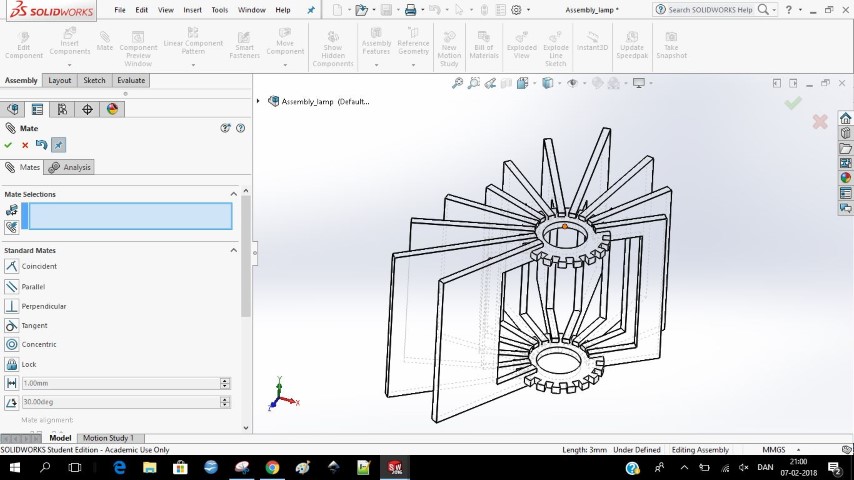
Task: Click the Save button in title toolbar
Action: coord(386,10)
